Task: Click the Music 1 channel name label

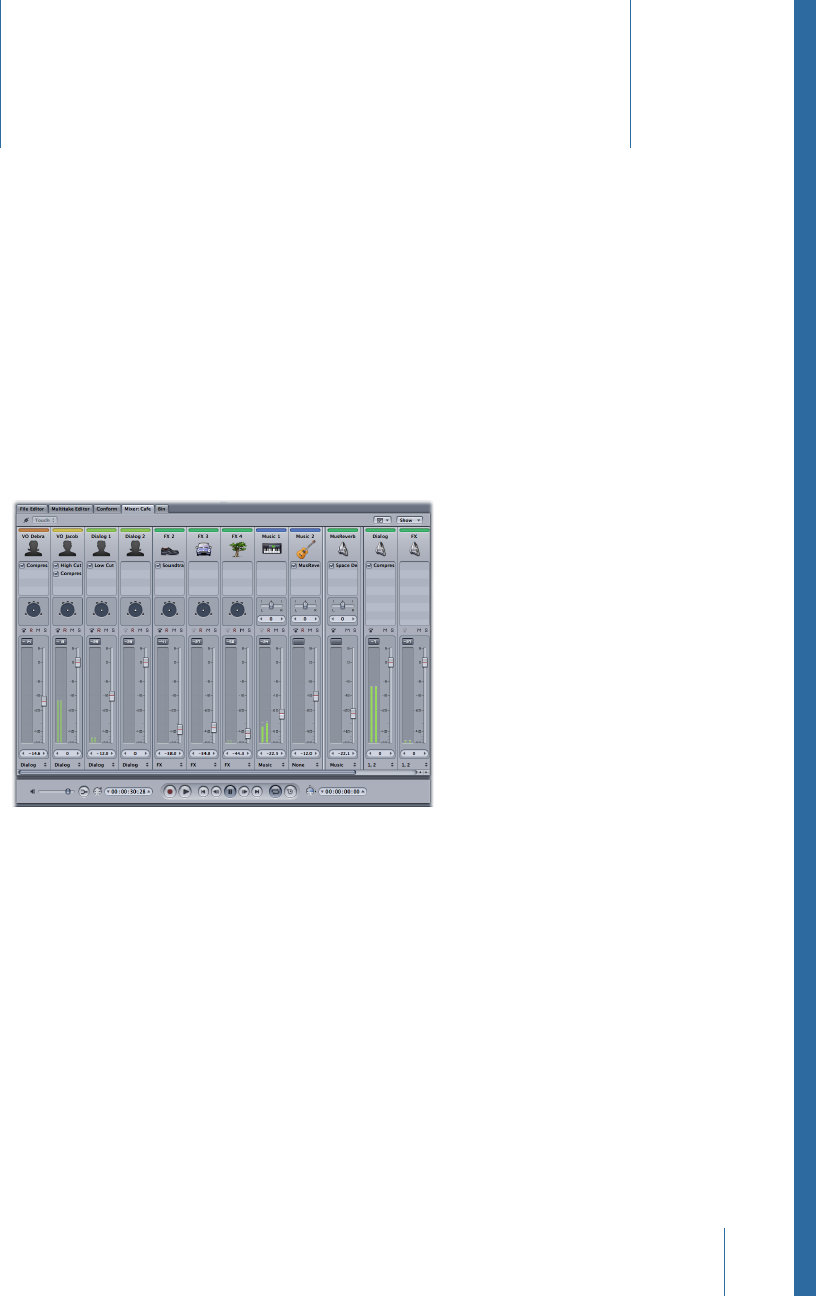Action: coord(272,536)
